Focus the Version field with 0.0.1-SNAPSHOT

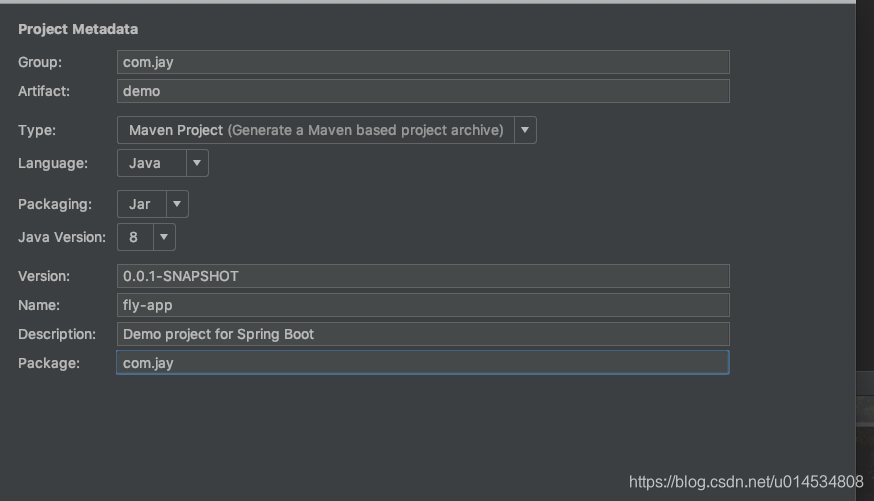[422, 276]
